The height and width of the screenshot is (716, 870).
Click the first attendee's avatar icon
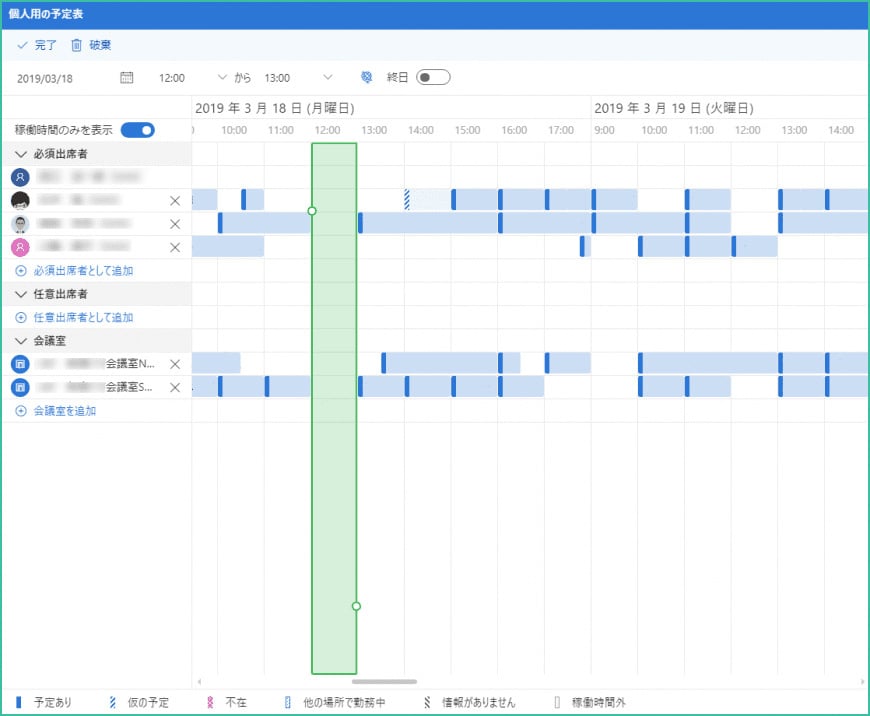[21, 176]
